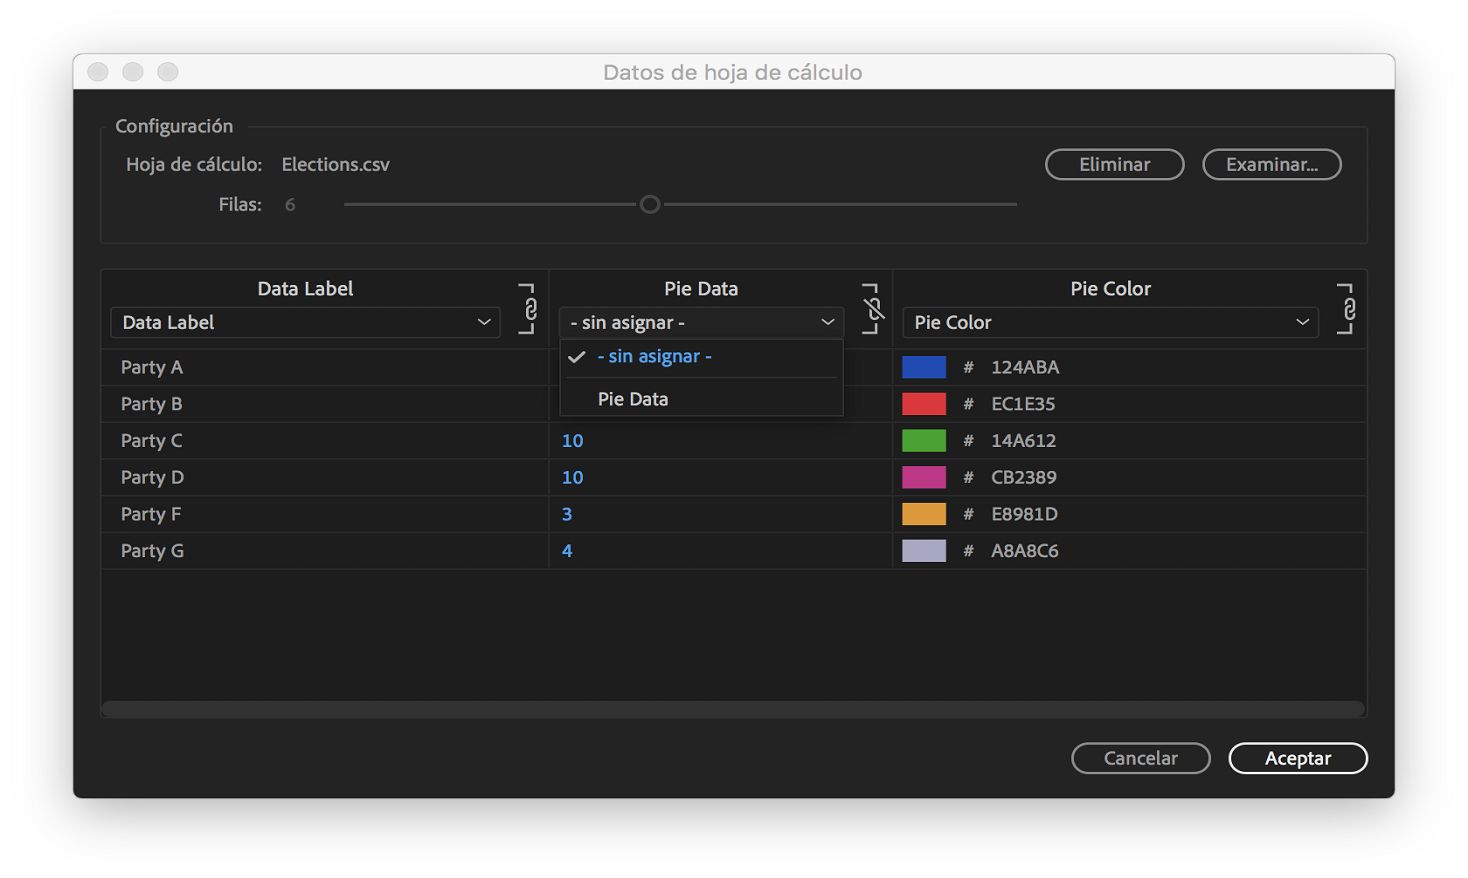
Task: Open the blue color swatch for Party A
Action: click(x=924, y=367)
